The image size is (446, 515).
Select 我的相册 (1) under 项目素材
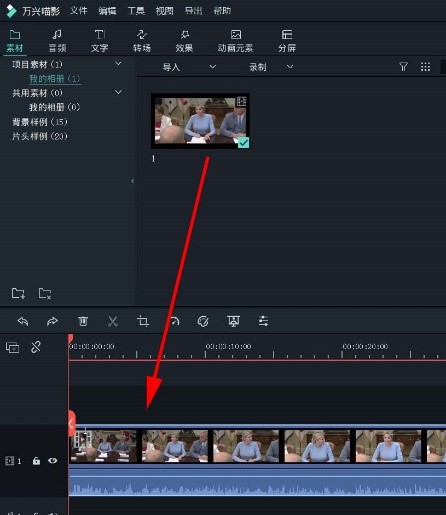pos(55,79)
